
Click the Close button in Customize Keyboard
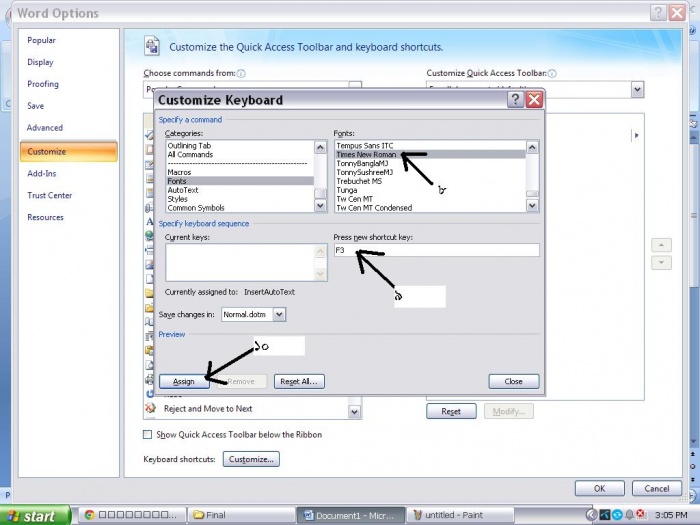click(514, 381)
